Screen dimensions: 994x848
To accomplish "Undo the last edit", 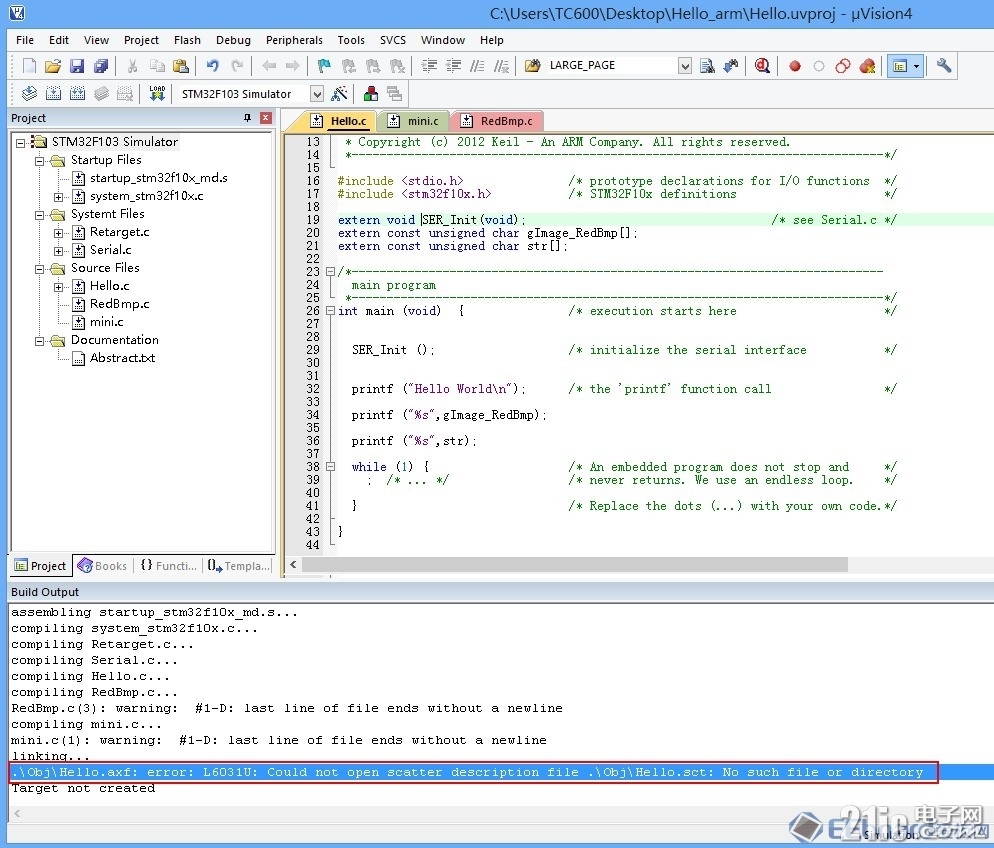I will tap(212, 66).
